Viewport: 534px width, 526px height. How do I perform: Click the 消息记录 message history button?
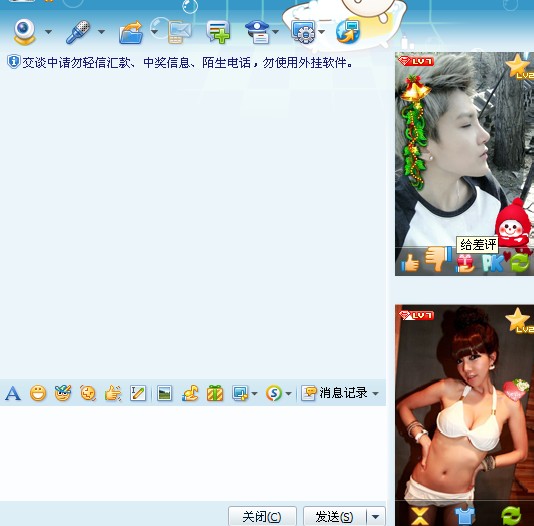pyautogui.click(x=334, y=393)
